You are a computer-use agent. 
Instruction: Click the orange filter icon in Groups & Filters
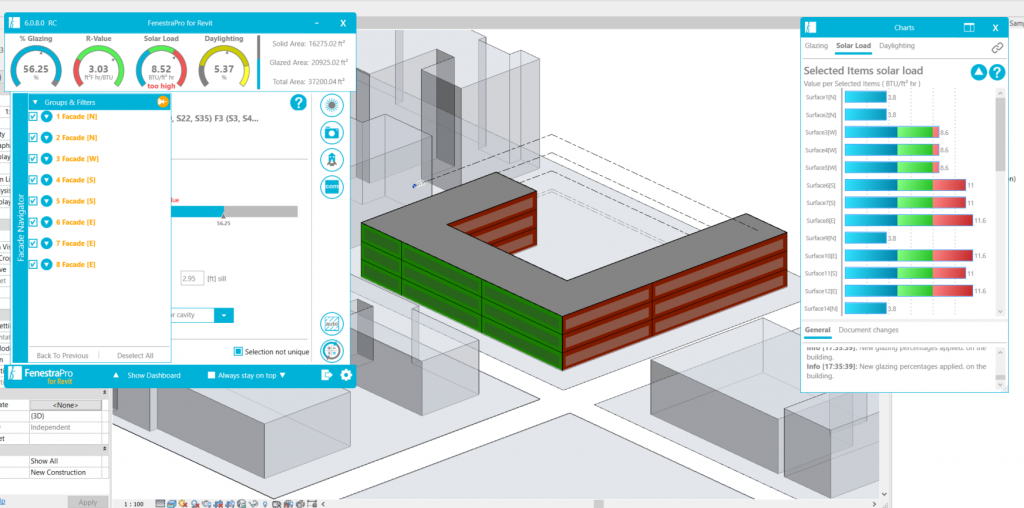pos(163,102)
